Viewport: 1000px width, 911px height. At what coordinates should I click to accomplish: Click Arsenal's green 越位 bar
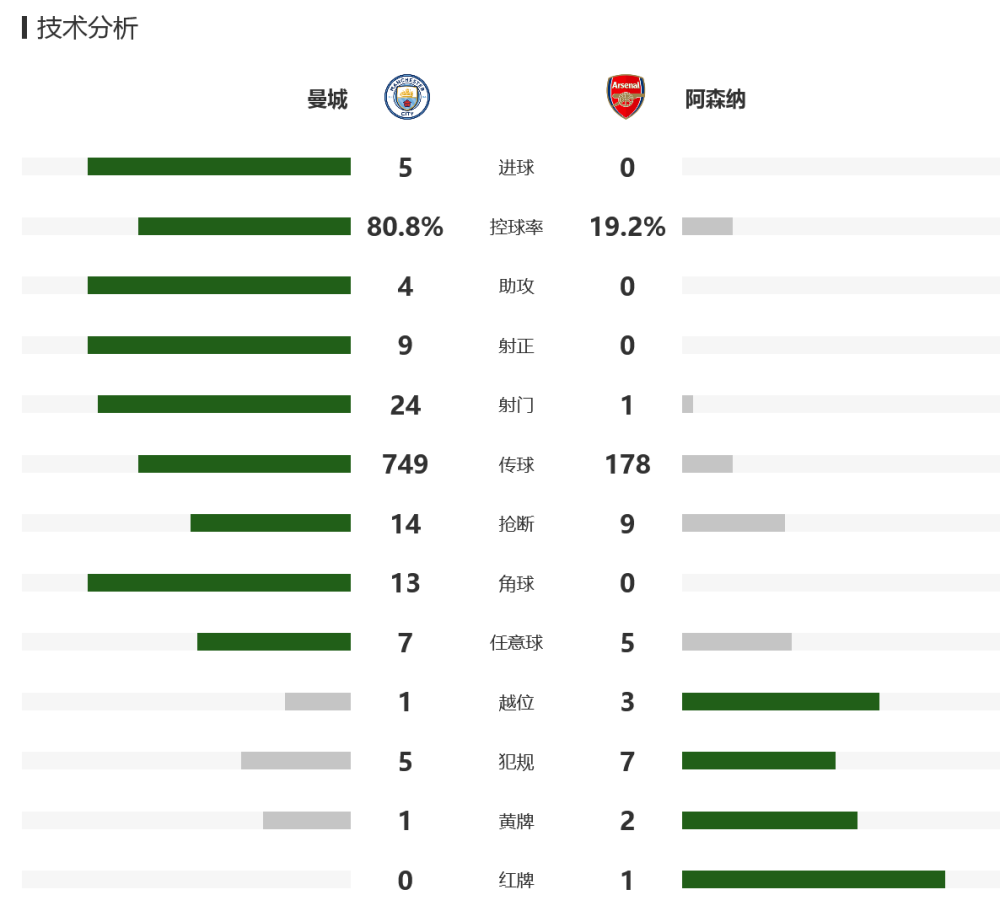(781, 702)
